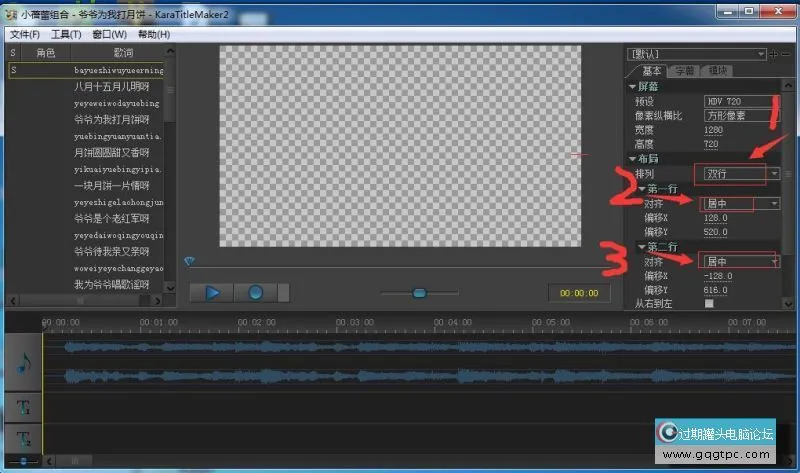
Task: Select the lyric line 八月十五月儿明呀
Action: coord(111,87)
